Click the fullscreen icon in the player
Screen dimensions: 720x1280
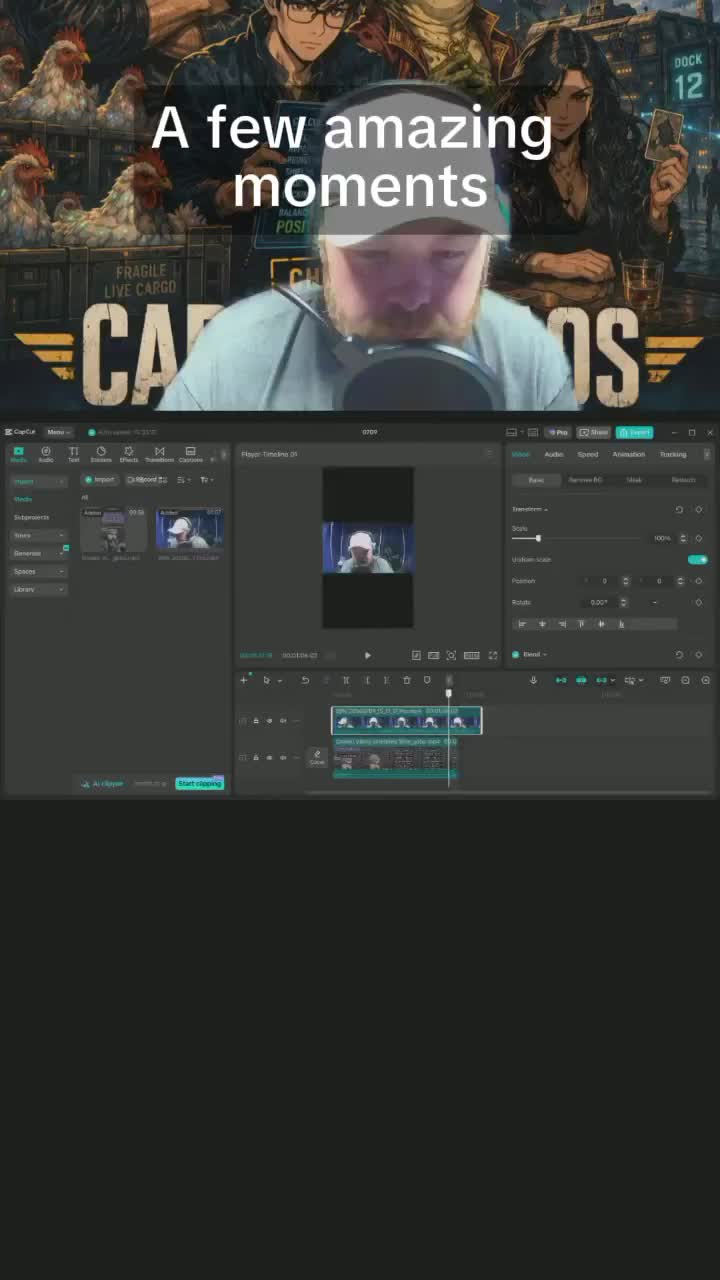pos(492,655)
